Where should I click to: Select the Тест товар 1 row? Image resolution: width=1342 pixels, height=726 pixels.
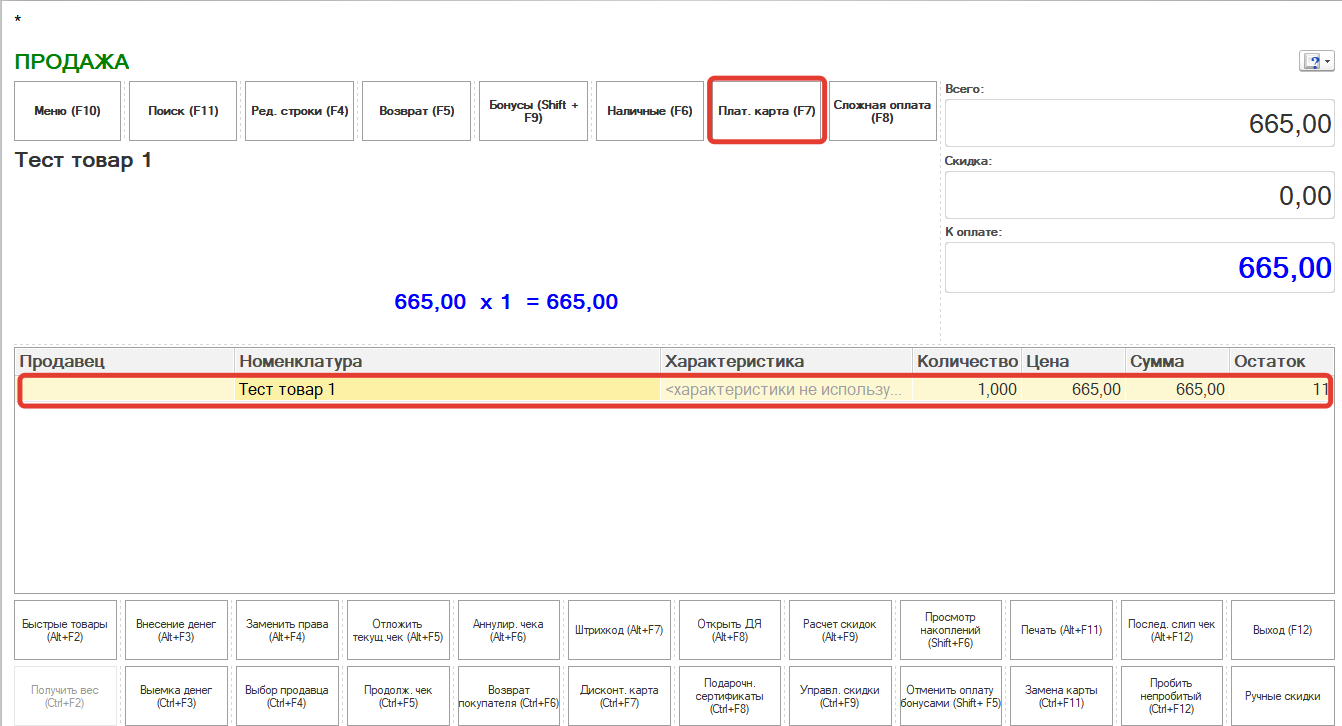(x=446, y=390)
